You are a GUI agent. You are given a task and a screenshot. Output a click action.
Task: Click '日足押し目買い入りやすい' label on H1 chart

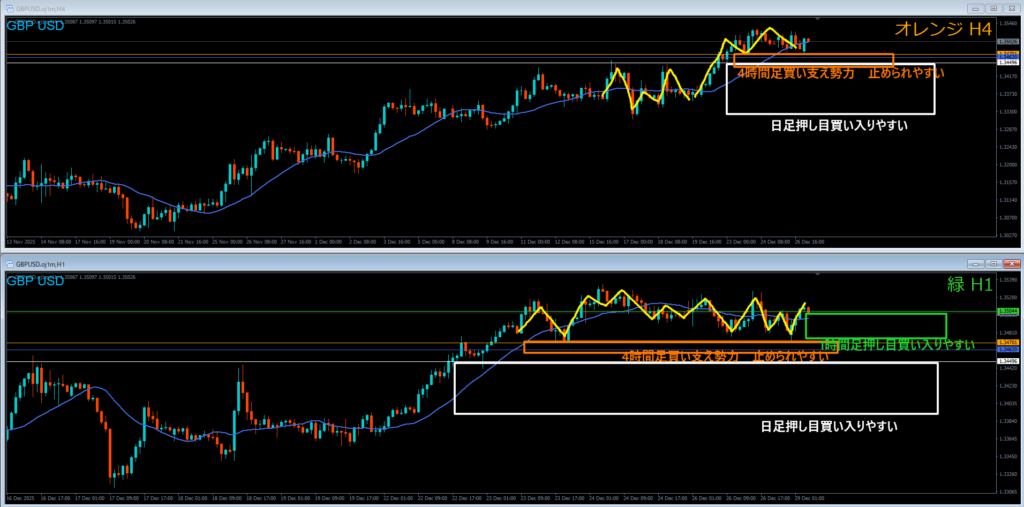tap(829, 427)
